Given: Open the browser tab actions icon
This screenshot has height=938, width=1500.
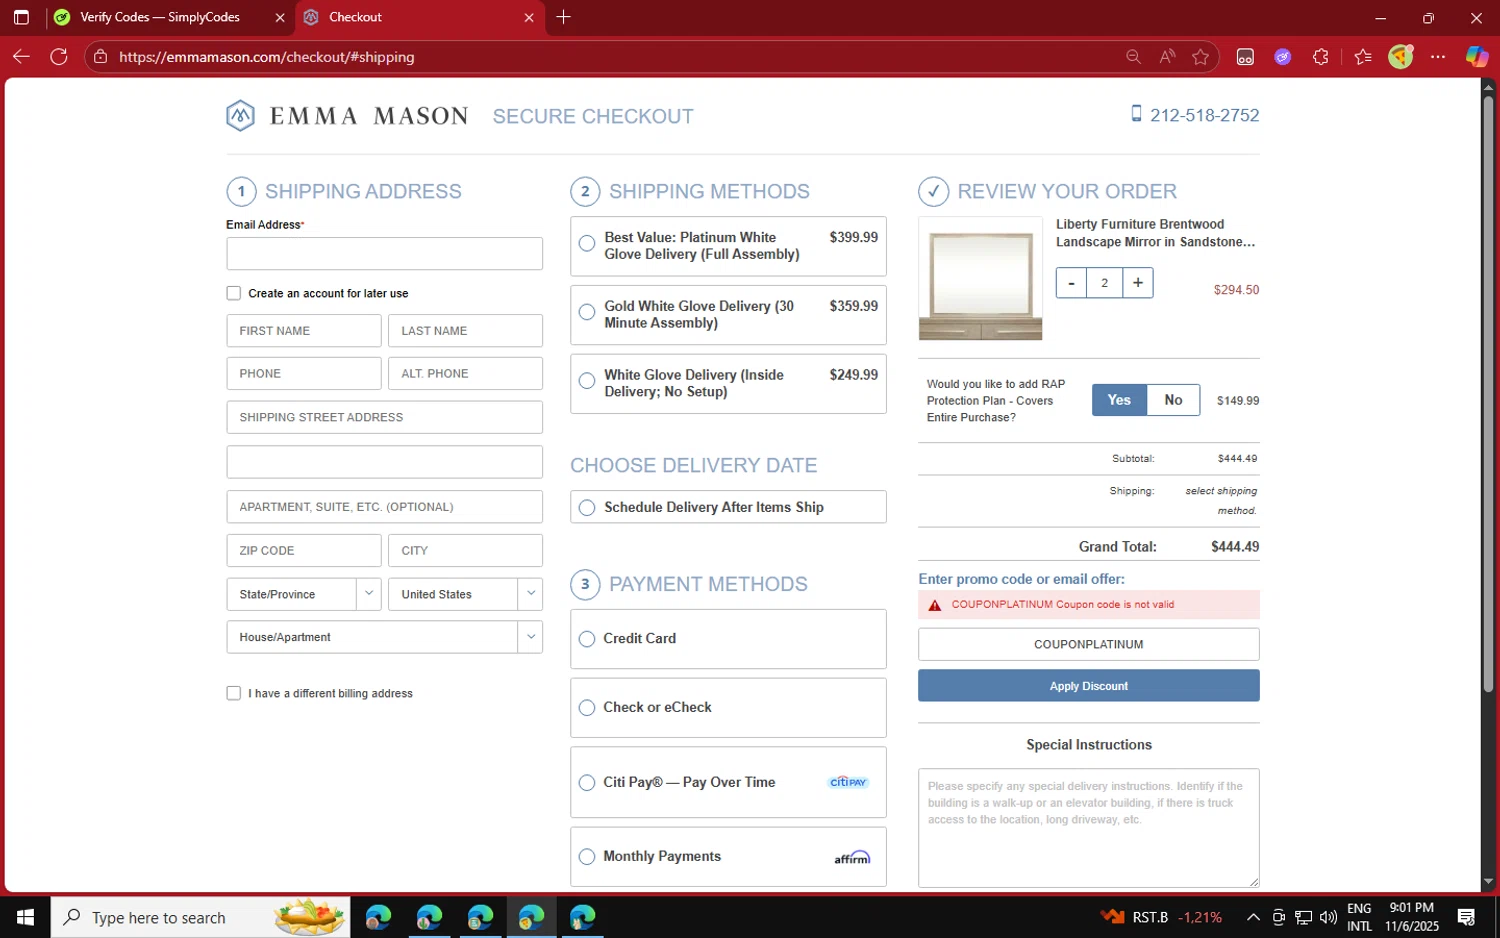Looking at the screenshot, I should (x=21, y=17).
